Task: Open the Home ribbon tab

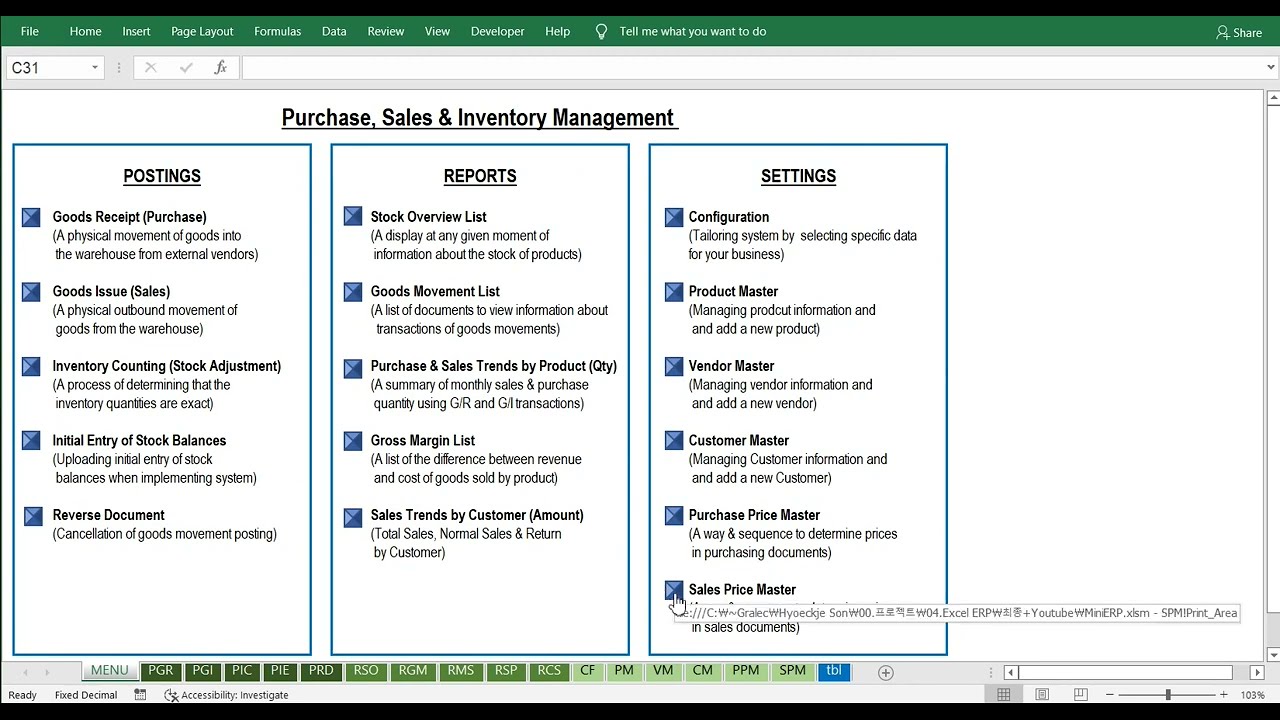Action: coord(86,31)
